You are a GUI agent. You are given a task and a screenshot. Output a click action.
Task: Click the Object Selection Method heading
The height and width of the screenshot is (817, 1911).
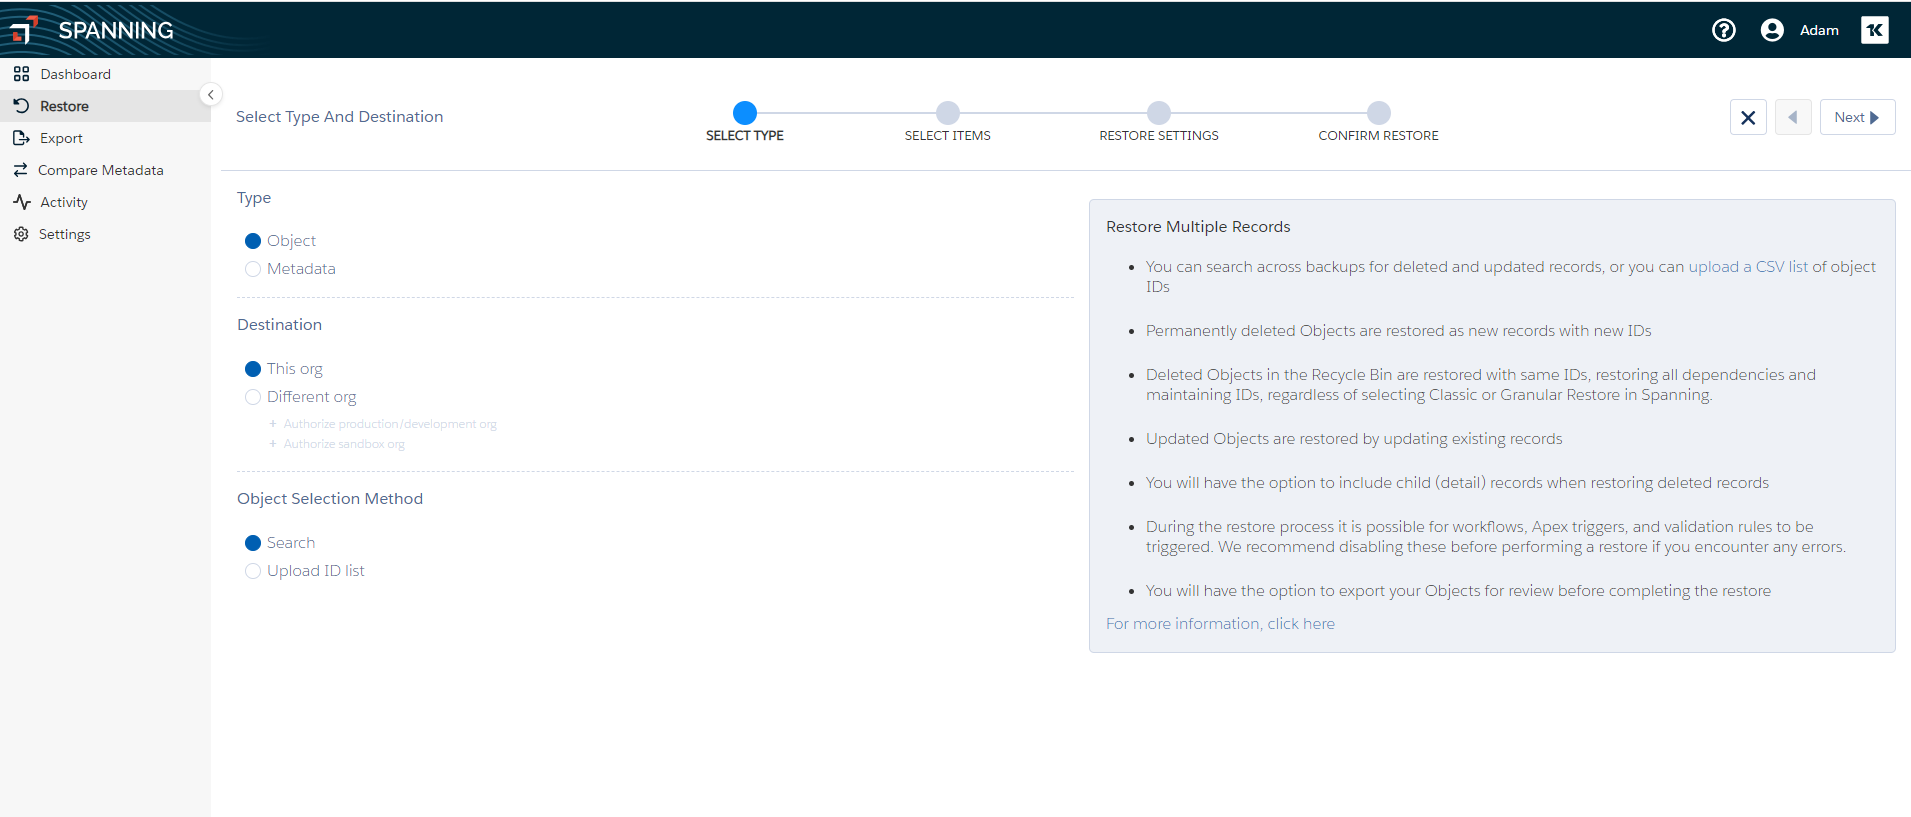point(330,499)
